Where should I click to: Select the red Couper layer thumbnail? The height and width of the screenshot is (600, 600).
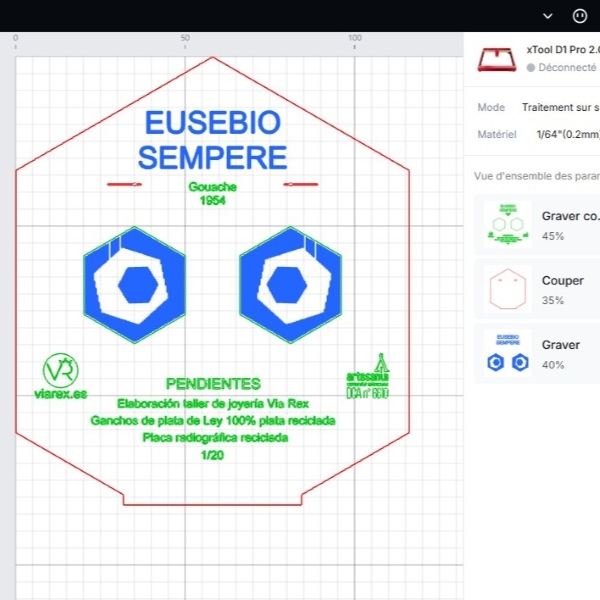coord(507,290)
